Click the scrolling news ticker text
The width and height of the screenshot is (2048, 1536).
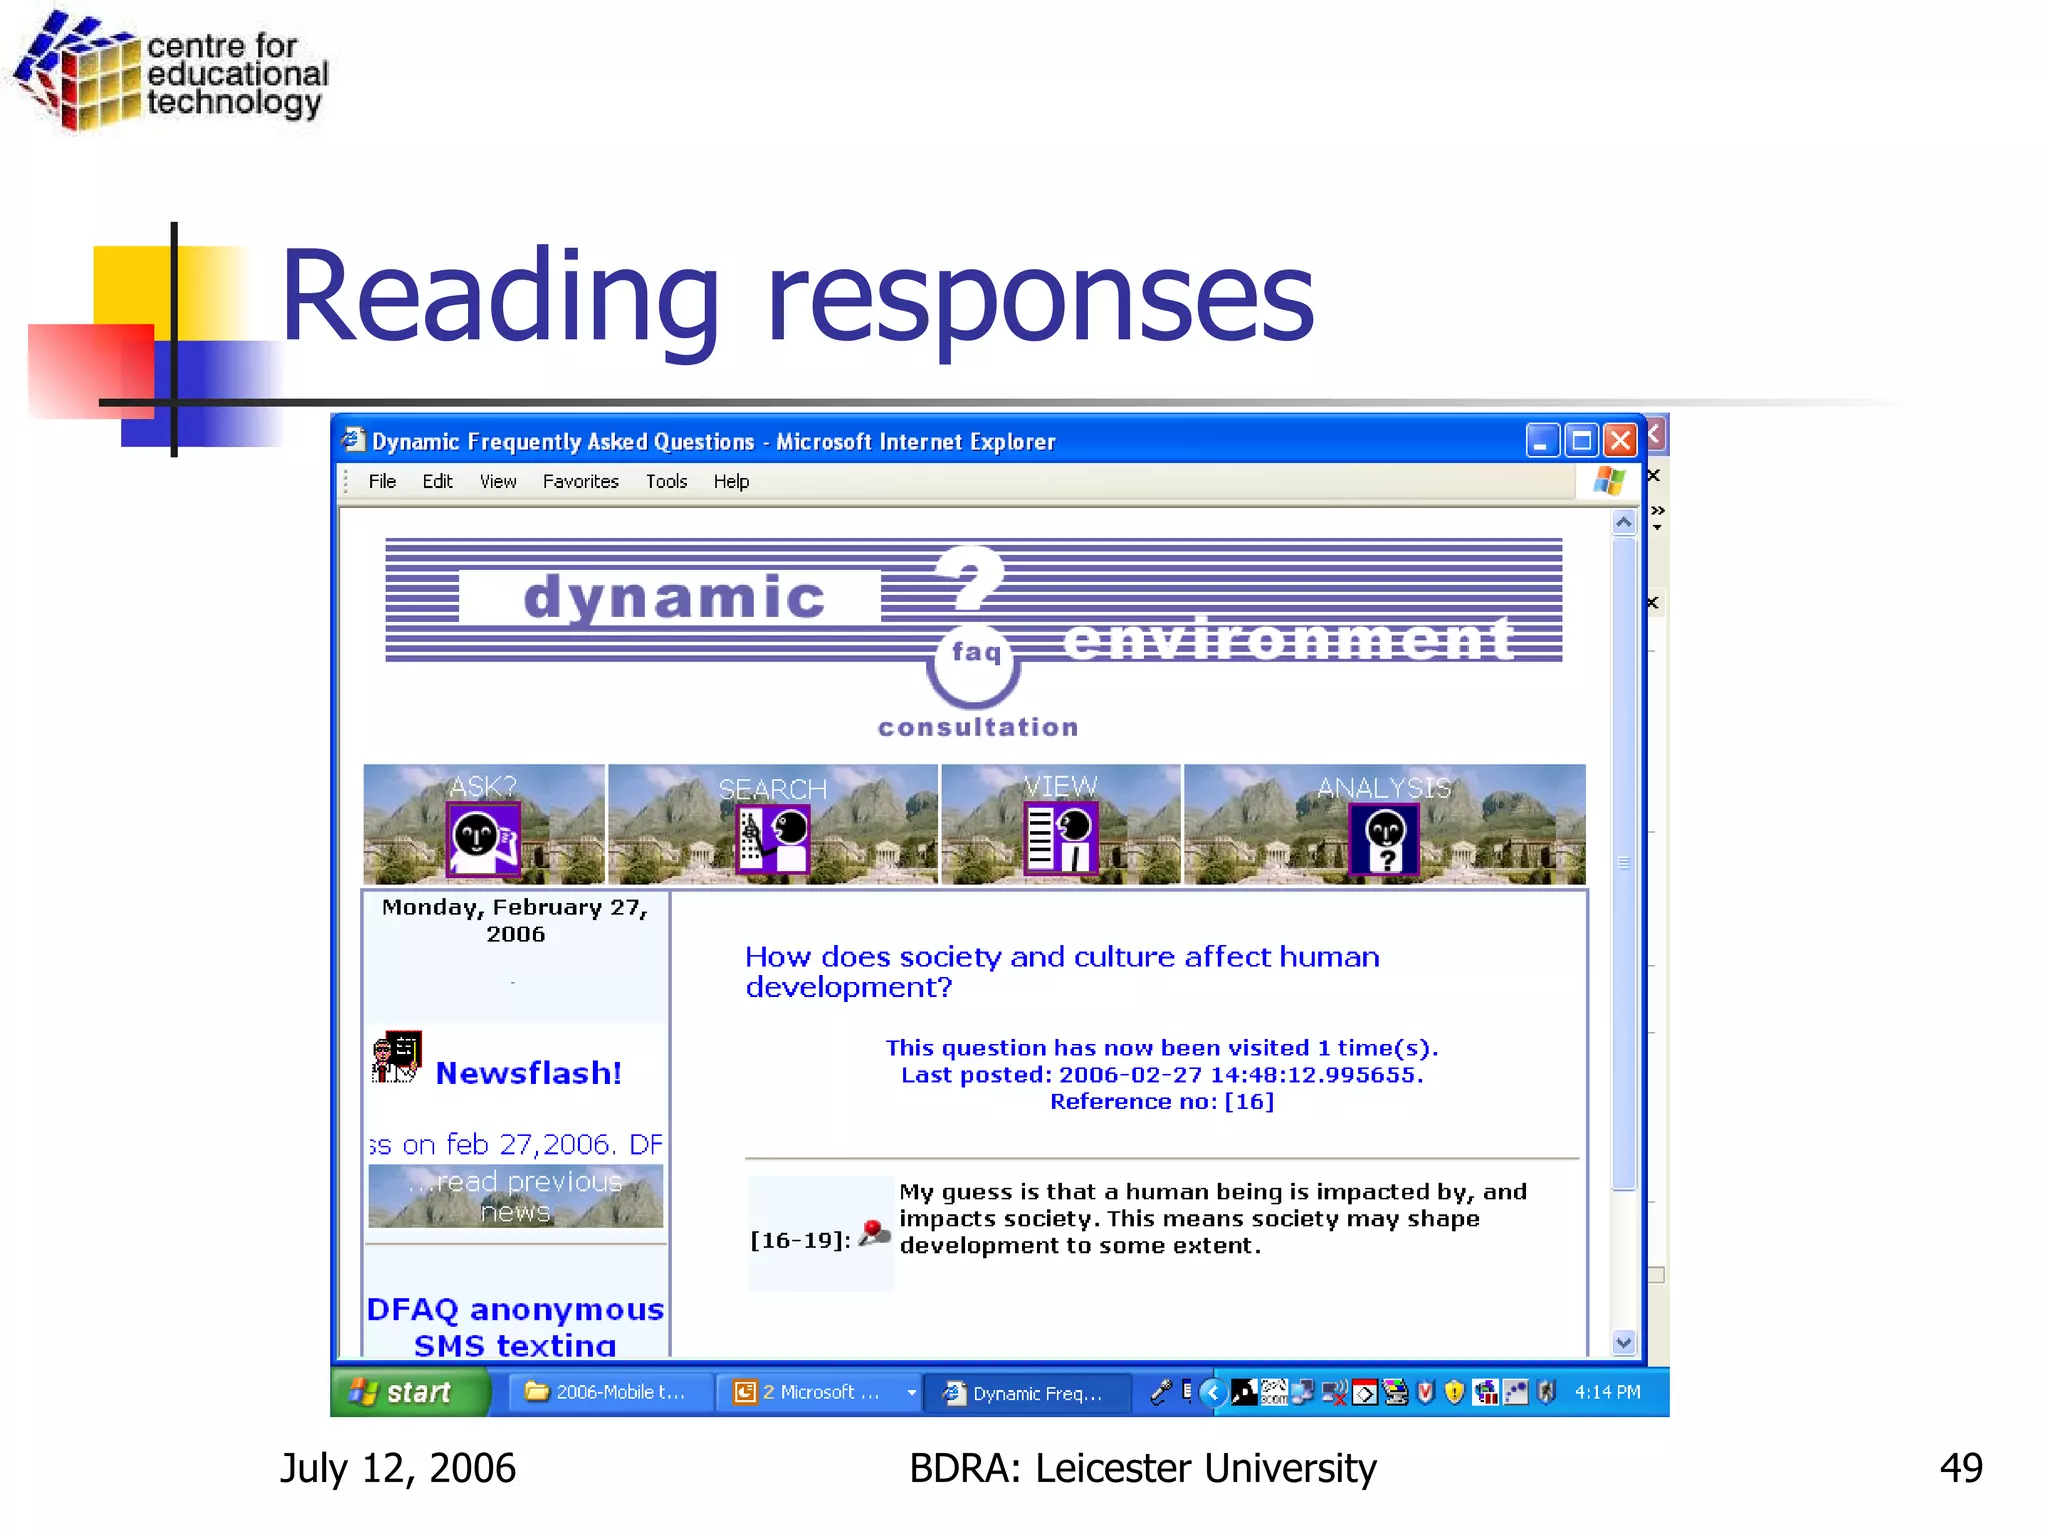[515, 1144]
